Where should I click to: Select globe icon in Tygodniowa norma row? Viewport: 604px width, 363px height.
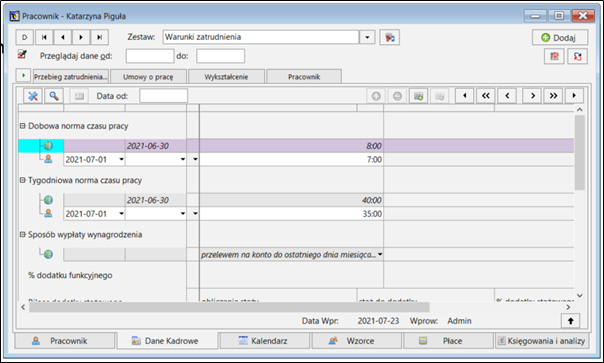click(x=48, y=200)
